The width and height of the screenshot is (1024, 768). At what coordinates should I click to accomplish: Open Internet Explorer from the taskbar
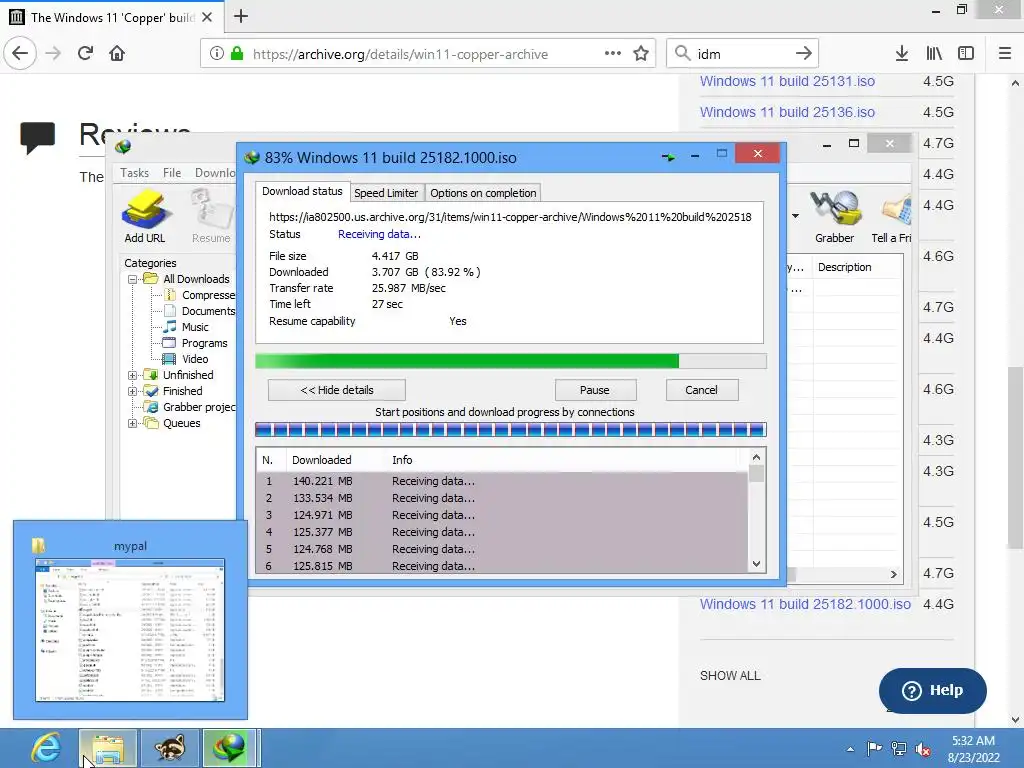pyautogui.click(x=45, y=748)
